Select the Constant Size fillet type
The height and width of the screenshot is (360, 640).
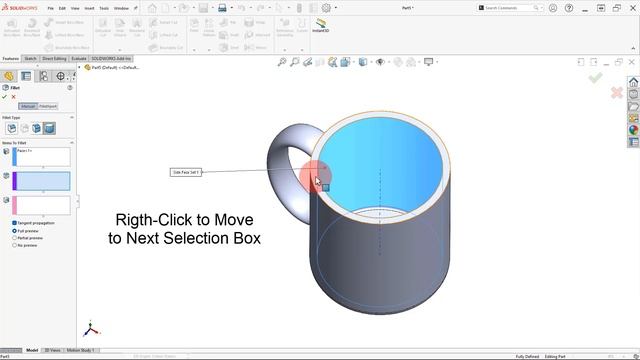pyautogui.click(x=11, y=128)
